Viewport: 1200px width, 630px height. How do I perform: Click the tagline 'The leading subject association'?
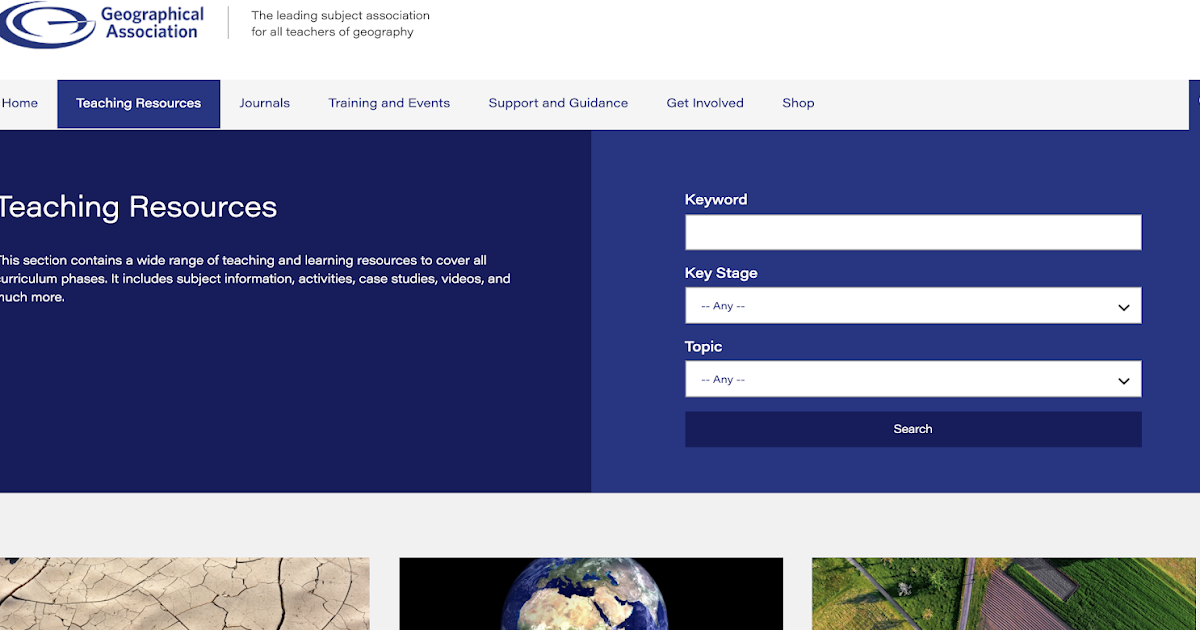coord(340,16)
